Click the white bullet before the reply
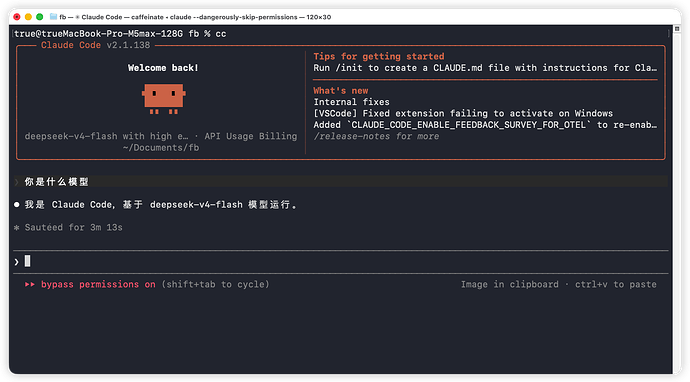The height and width of the screenshot is (382, 690). pyautogui.click(x=16, y=205)
